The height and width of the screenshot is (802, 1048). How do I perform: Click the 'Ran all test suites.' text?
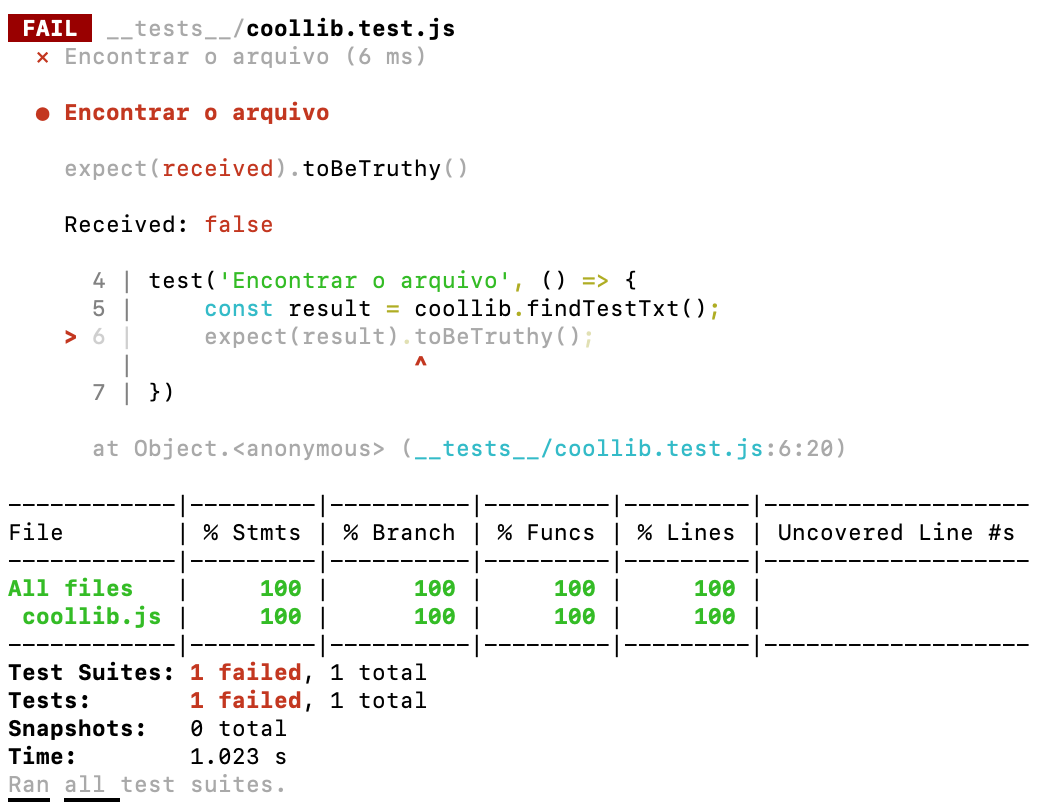[x=147, y=784]
